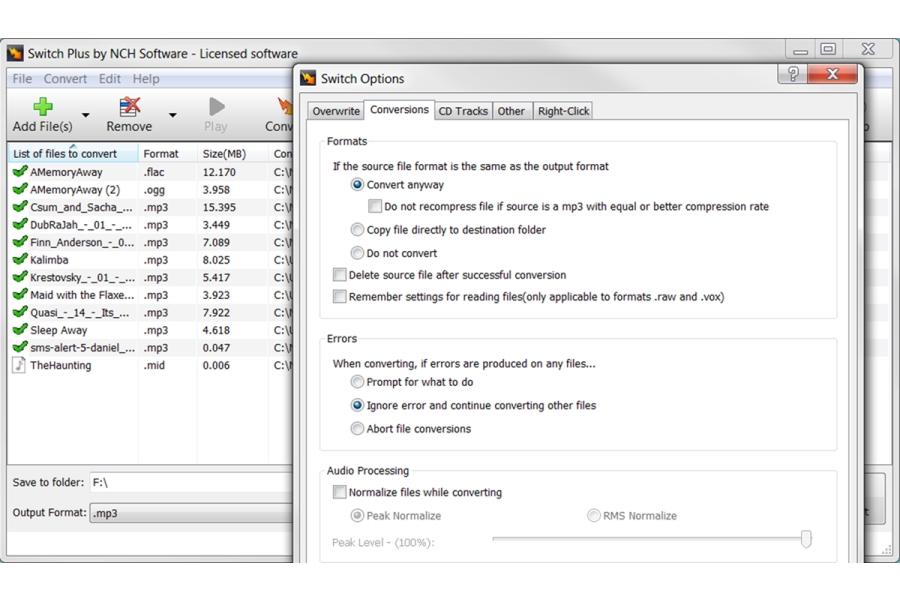Click green check icon beside DubRaJah
The image size is (900, 600).
(20, 224)
